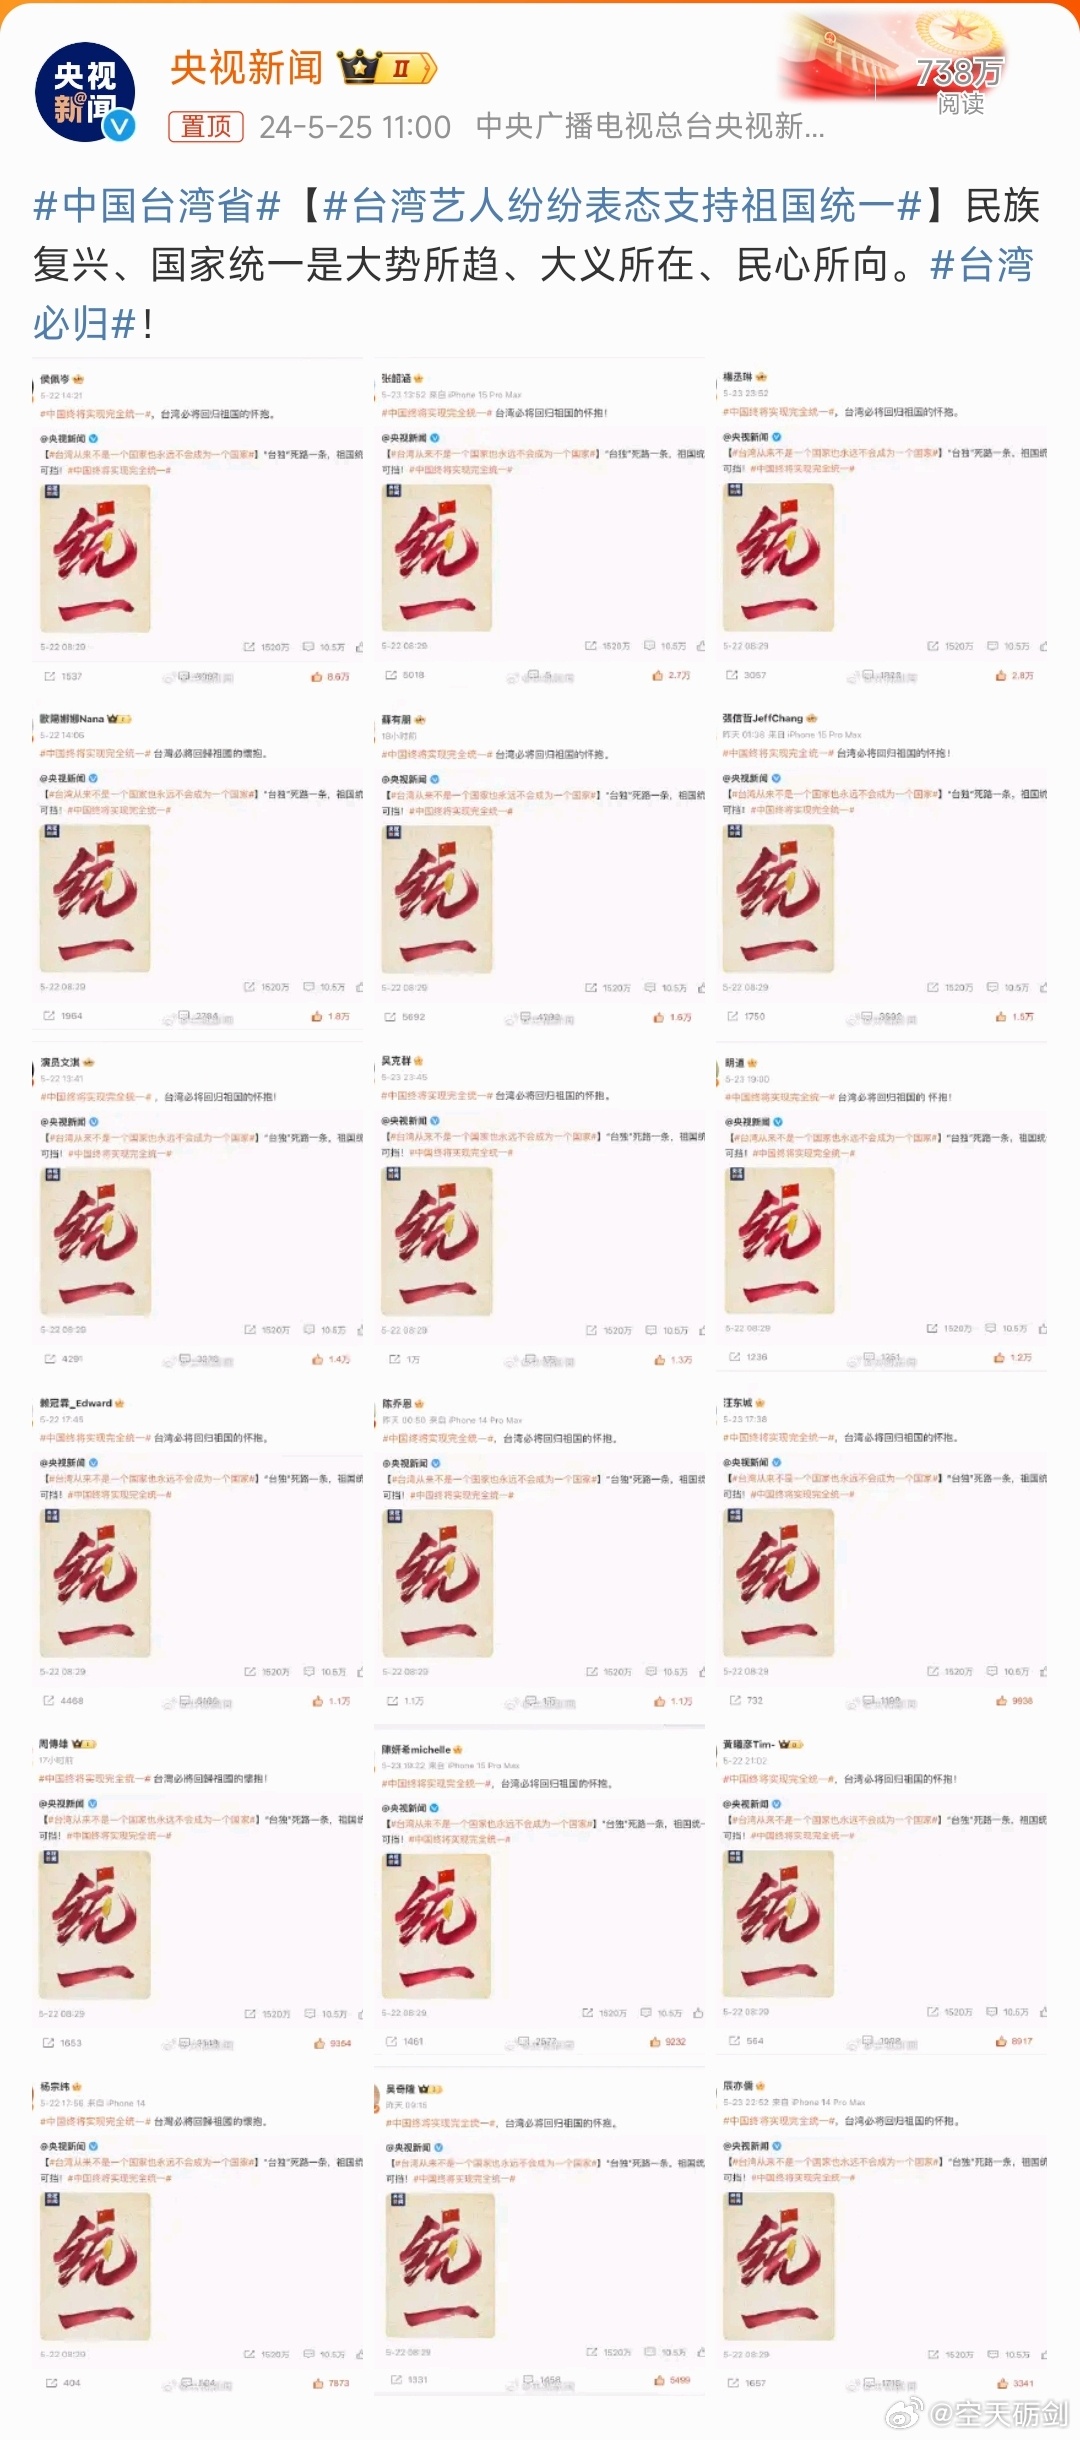Image resolution: width=1080 pixels, height=2440 pixels.
Task: Follow the #台湾必归# hashtag link
Action: [532, 294]
